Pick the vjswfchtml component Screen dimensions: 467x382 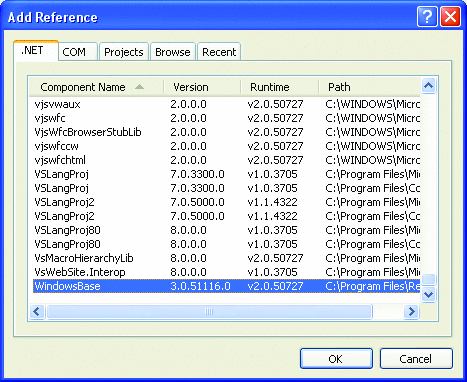[60, 160]
